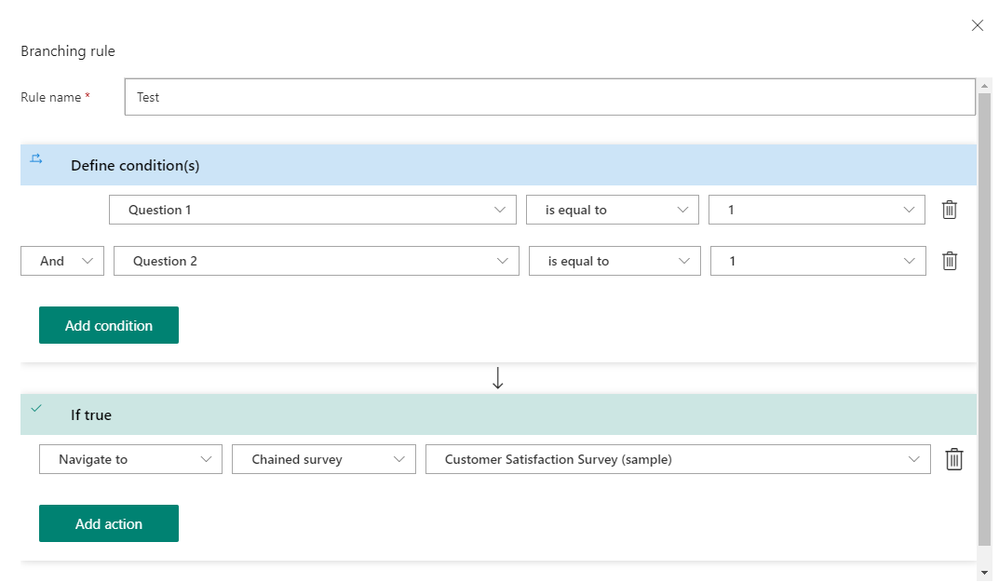Click the down arrow between sections
This screenshot has height=585, width=999.
coord(498,378)
